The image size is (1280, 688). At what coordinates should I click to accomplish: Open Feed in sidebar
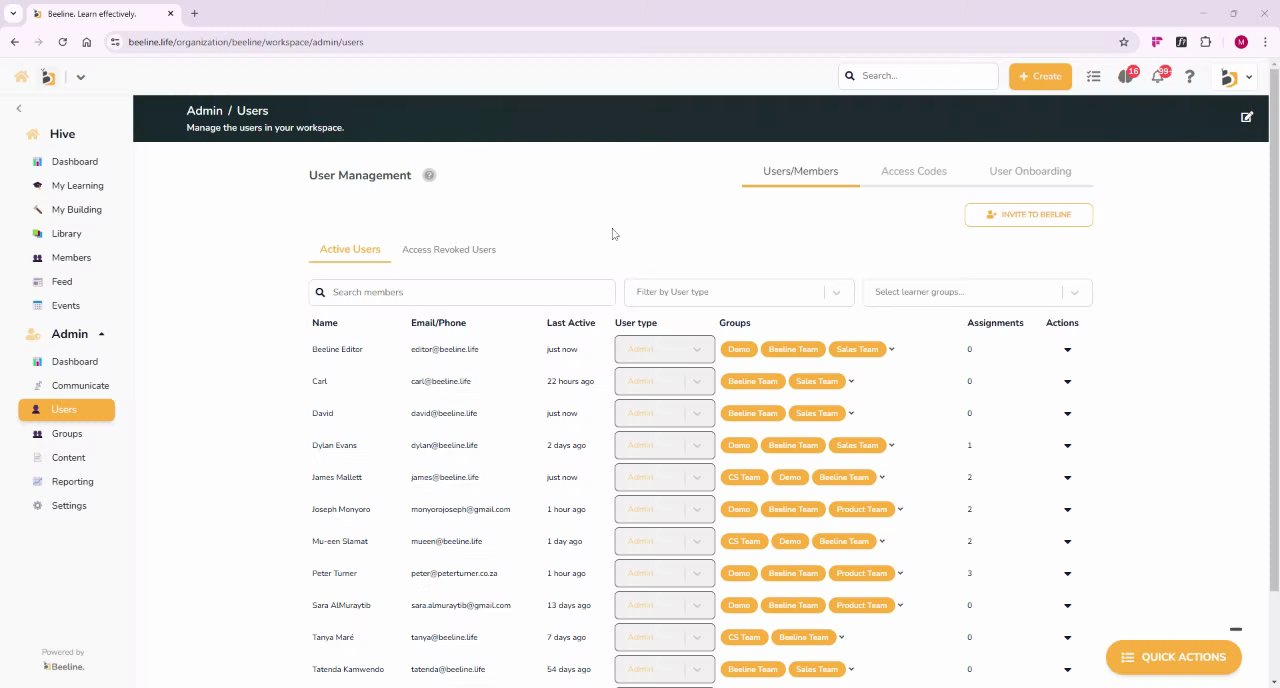click(62, 282)
